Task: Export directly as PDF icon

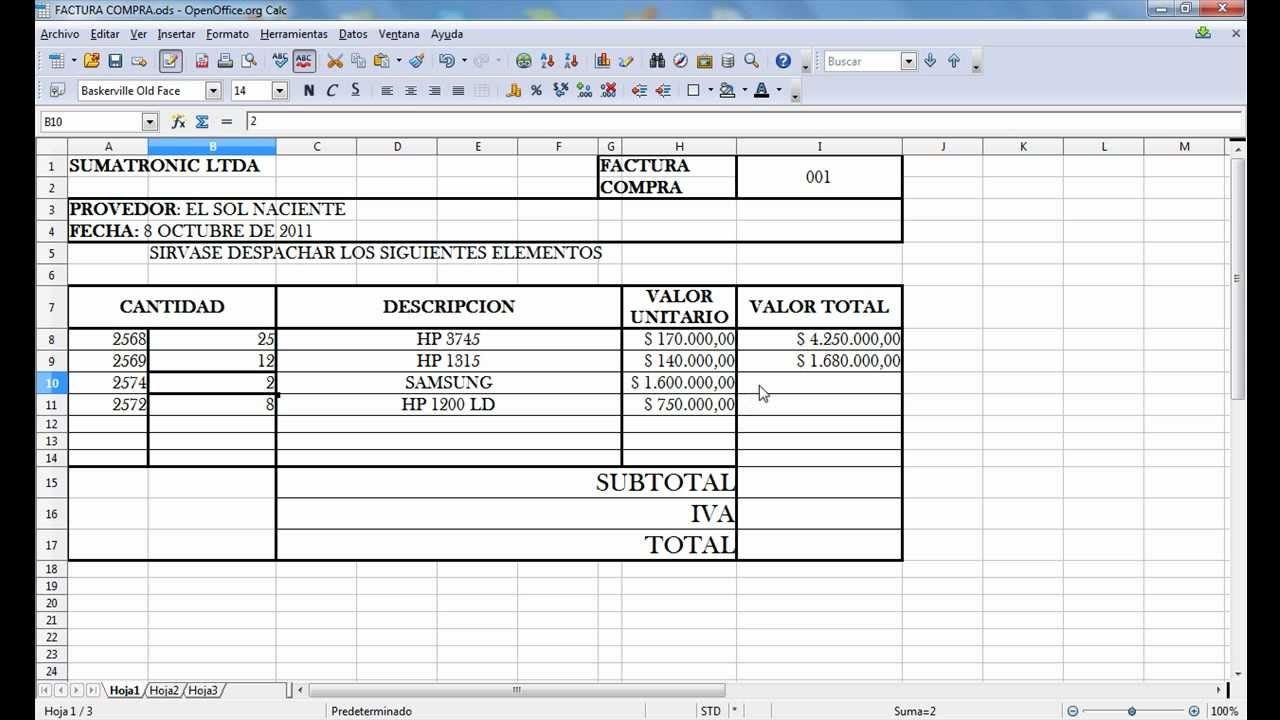Action: (202, 61)
